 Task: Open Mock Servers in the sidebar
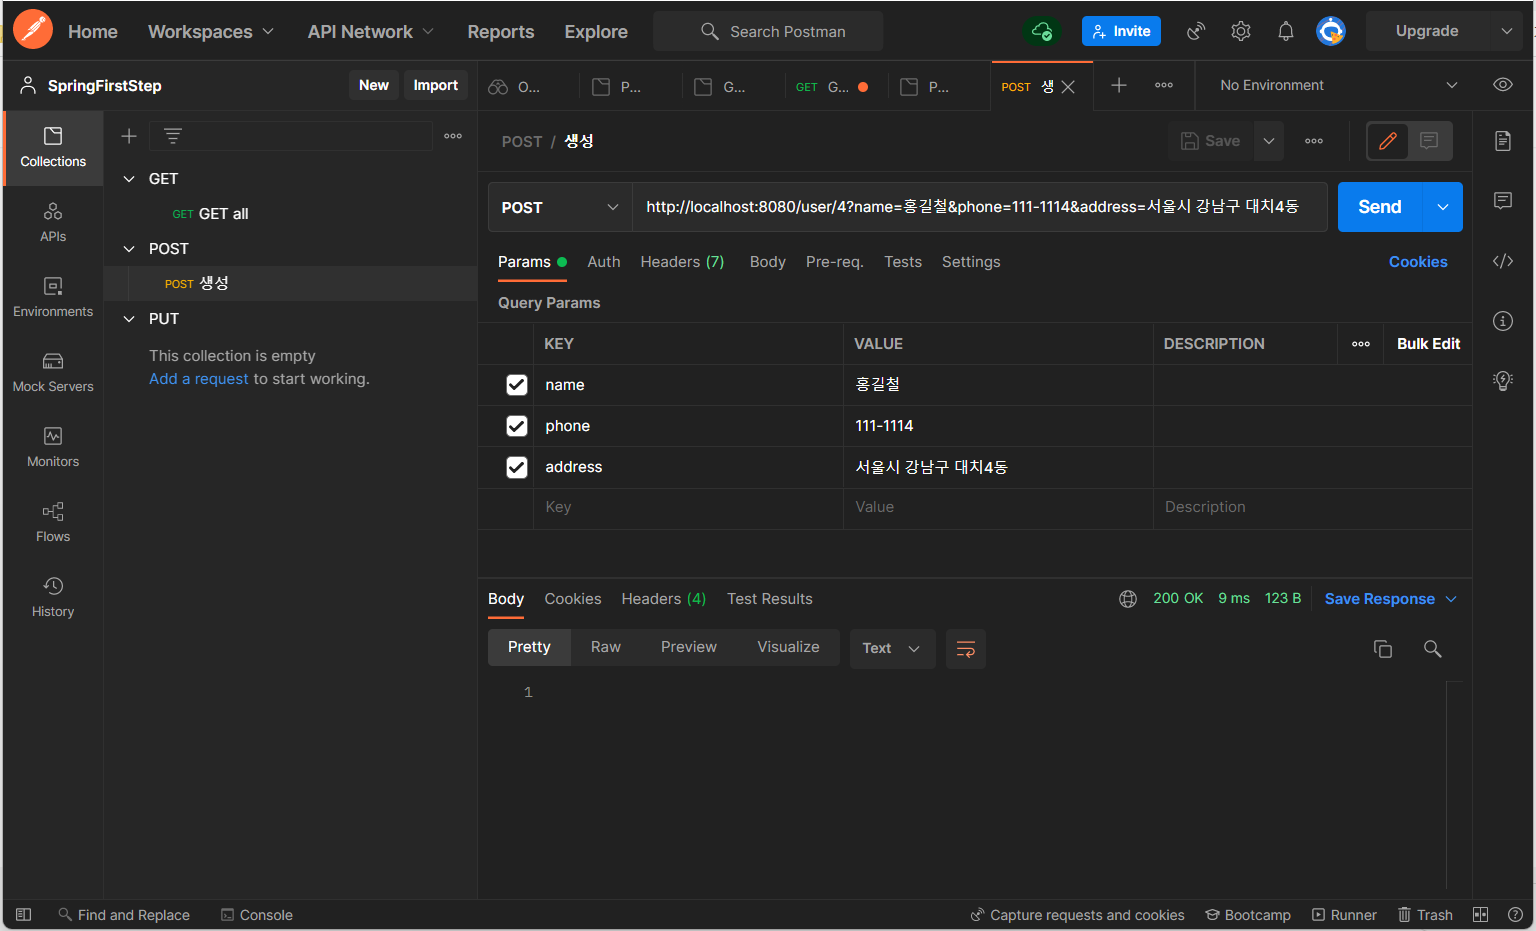[53, 372]
